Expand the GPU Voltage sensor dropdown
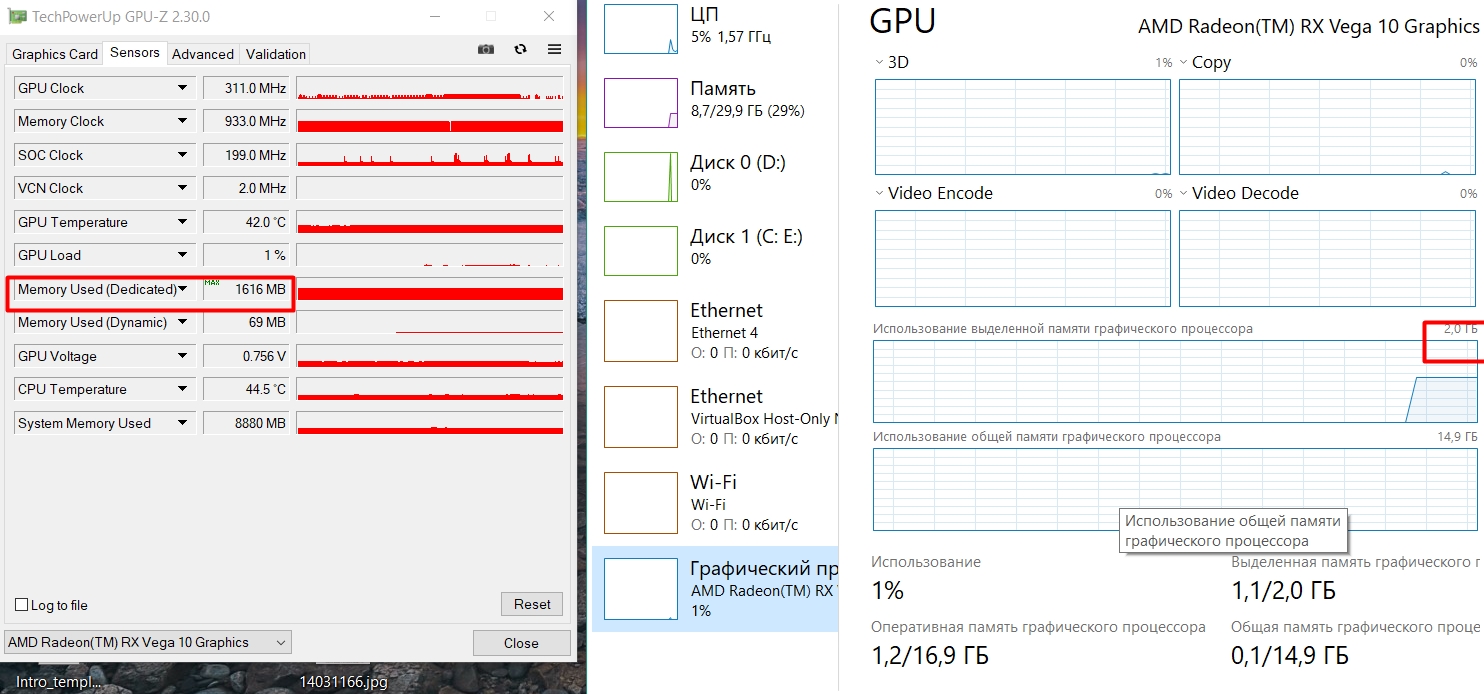1484x694 pixels. click(x=182, y=356)
